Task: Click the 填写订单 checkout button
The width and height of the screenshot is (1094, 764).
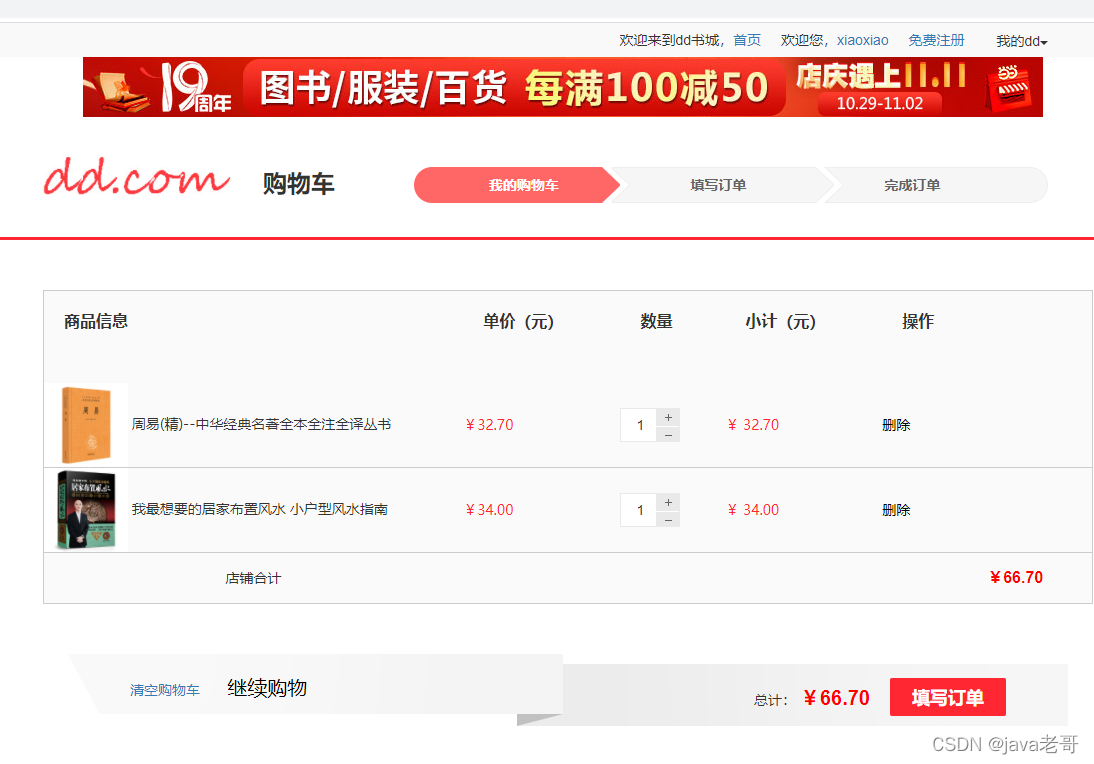Action: (x=947, y=697)
